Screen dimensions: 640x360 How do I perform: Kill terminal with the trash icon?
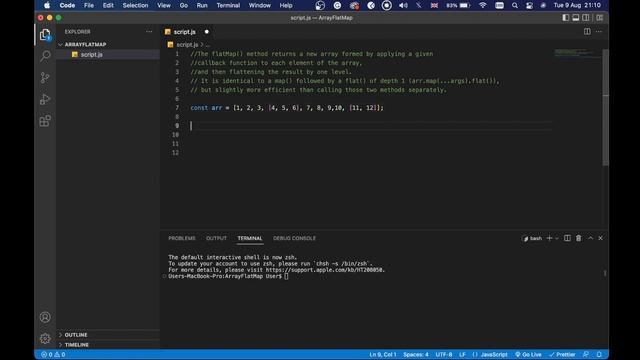(x=578, y=238)
